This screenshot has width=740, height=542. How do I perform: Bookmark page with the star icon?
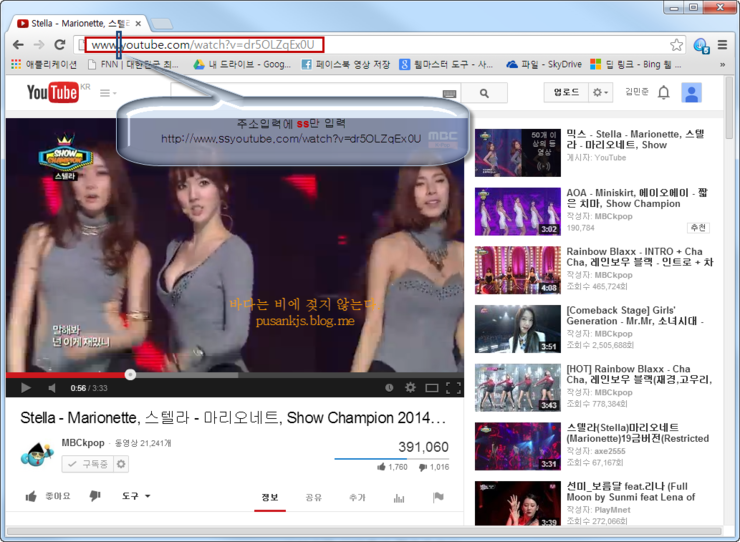(676, 45)
